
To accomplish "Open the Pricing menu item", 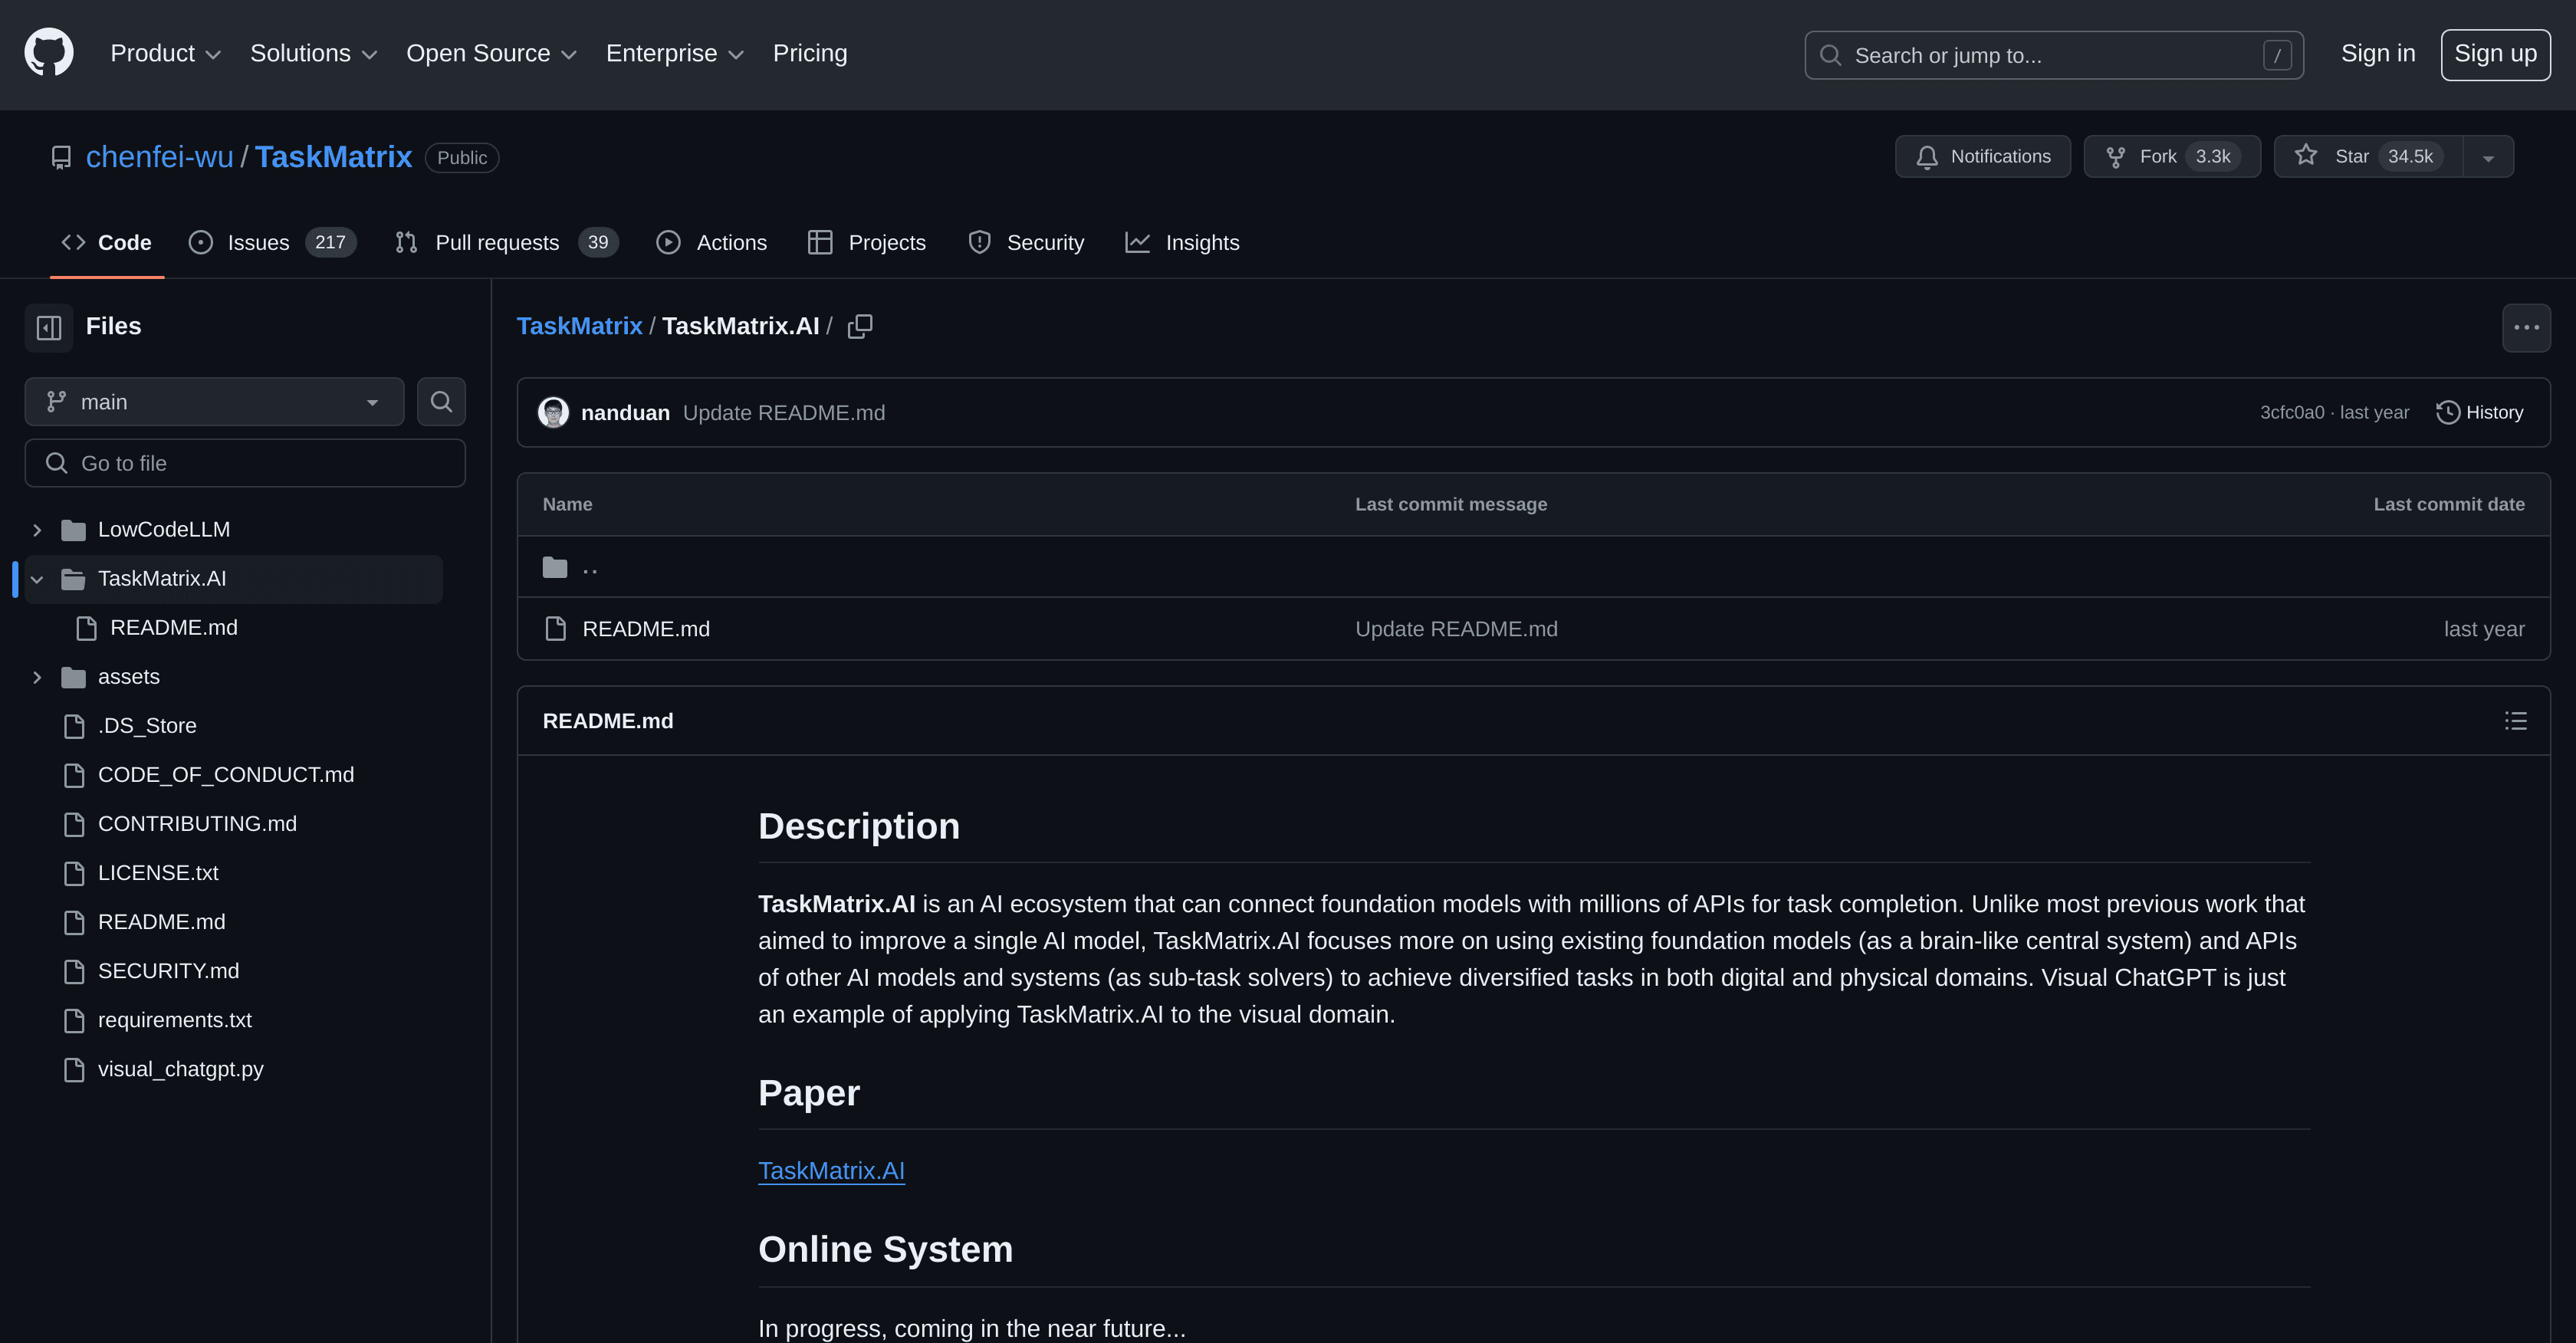I will pos(810,53).
